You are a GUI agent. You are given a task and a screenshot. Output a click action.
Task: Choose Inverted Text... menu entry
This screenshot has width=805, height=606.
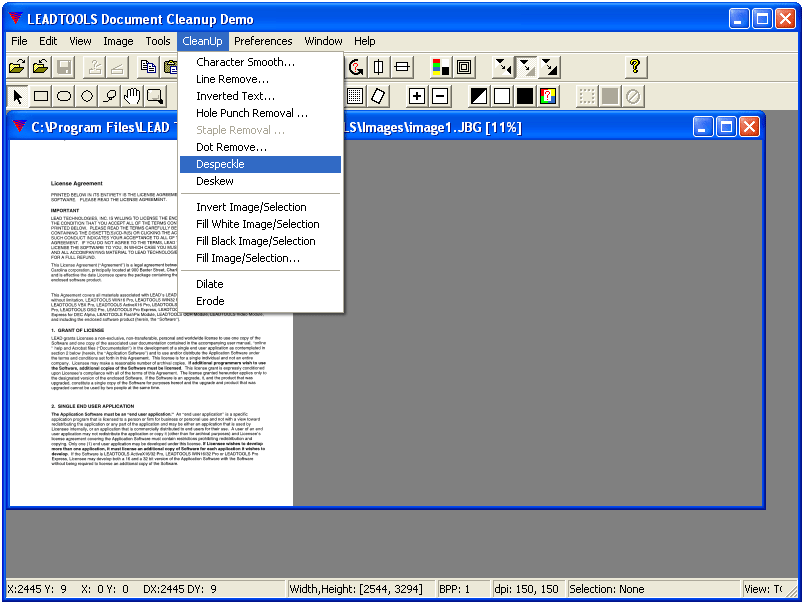pos(260,96)
